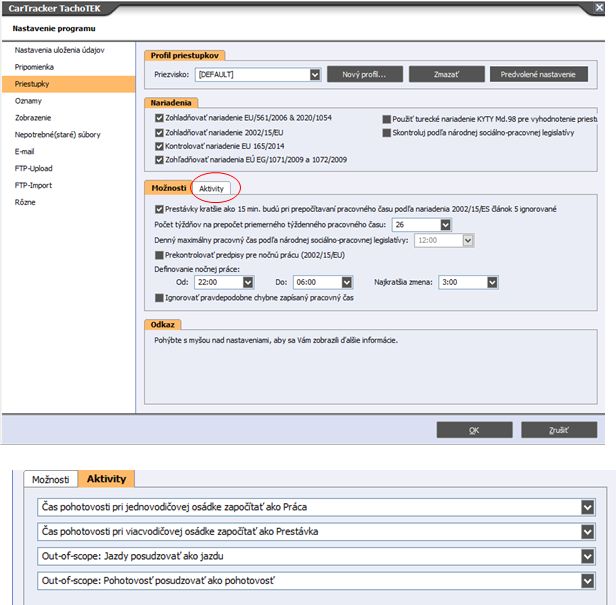
Task: Toggle breaks shorter than 15 min checkbox
Action: pos(159,209)
